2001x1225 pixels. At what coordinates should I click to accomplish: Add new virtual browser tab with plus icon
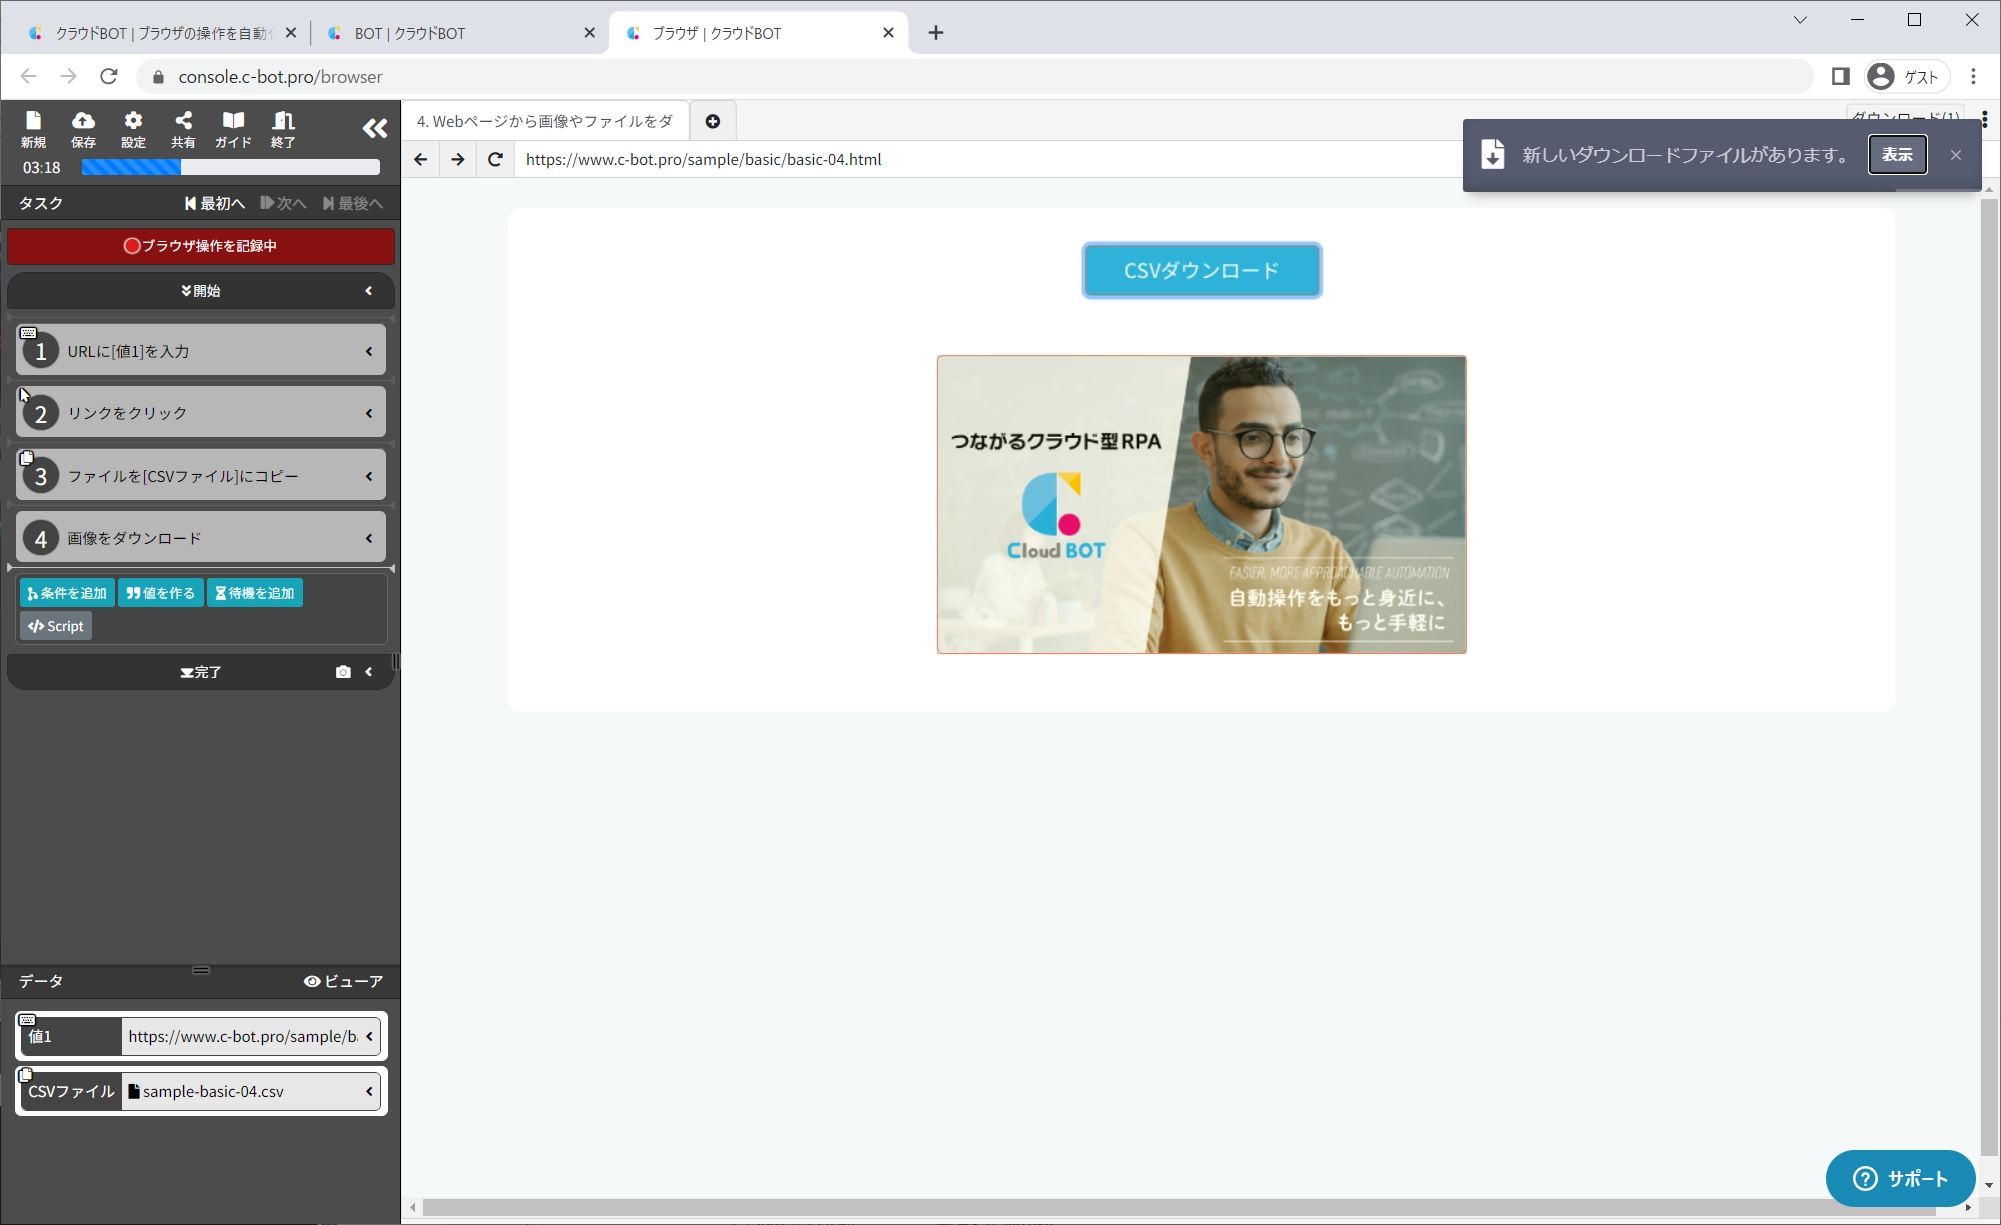pyautogui.click(x=713, y=121)
